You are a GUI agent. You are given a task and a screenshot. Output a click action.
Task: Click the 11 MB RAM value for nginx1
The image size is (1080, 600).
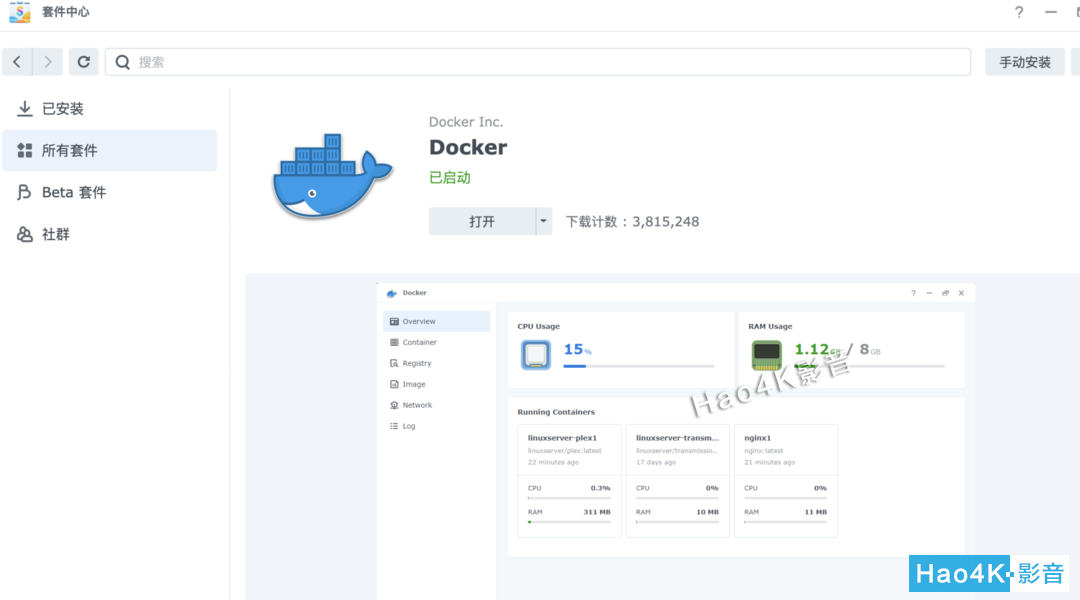pos(816,512)
